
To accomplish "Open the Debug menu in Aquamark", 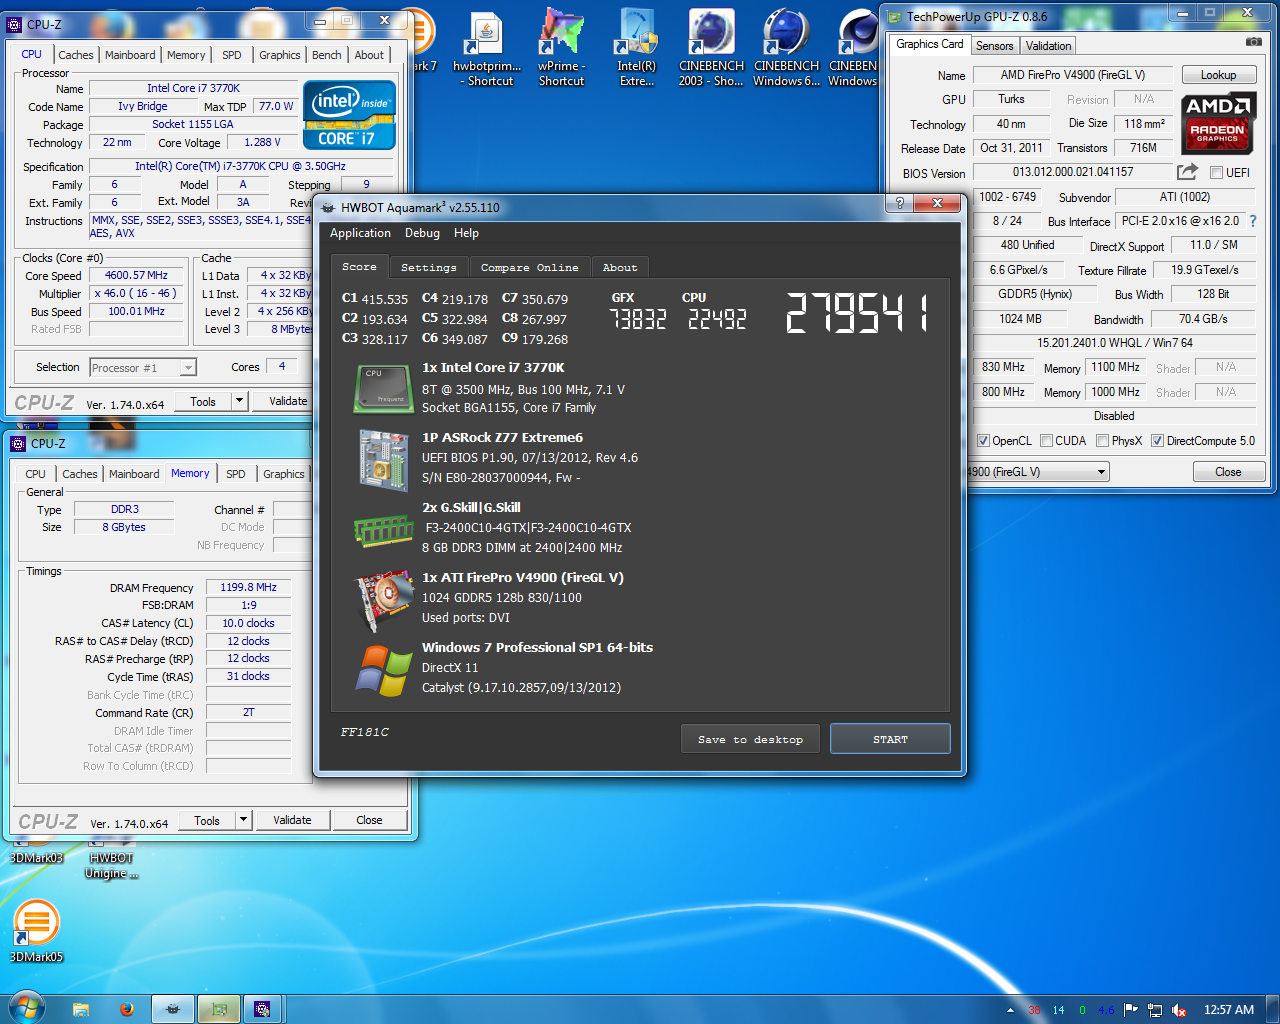I will [x=422, y=233].
